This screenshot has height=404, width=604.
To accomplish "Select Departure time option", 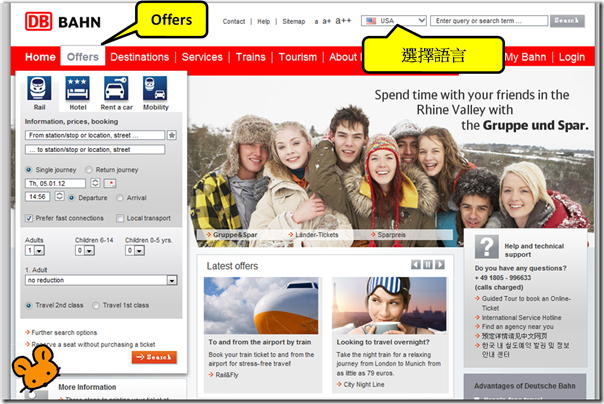I will coord(72,198).
